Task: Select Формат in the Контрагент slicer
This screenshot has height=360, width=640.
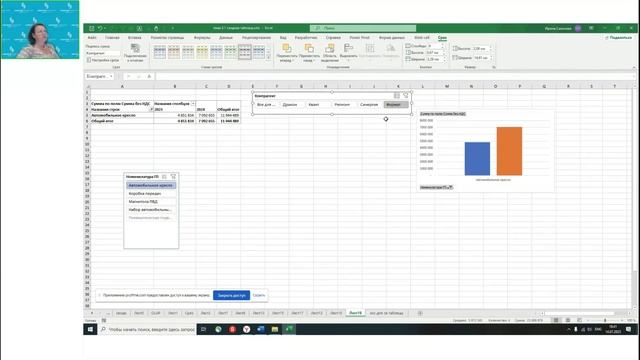Action: tap(396, 105)
